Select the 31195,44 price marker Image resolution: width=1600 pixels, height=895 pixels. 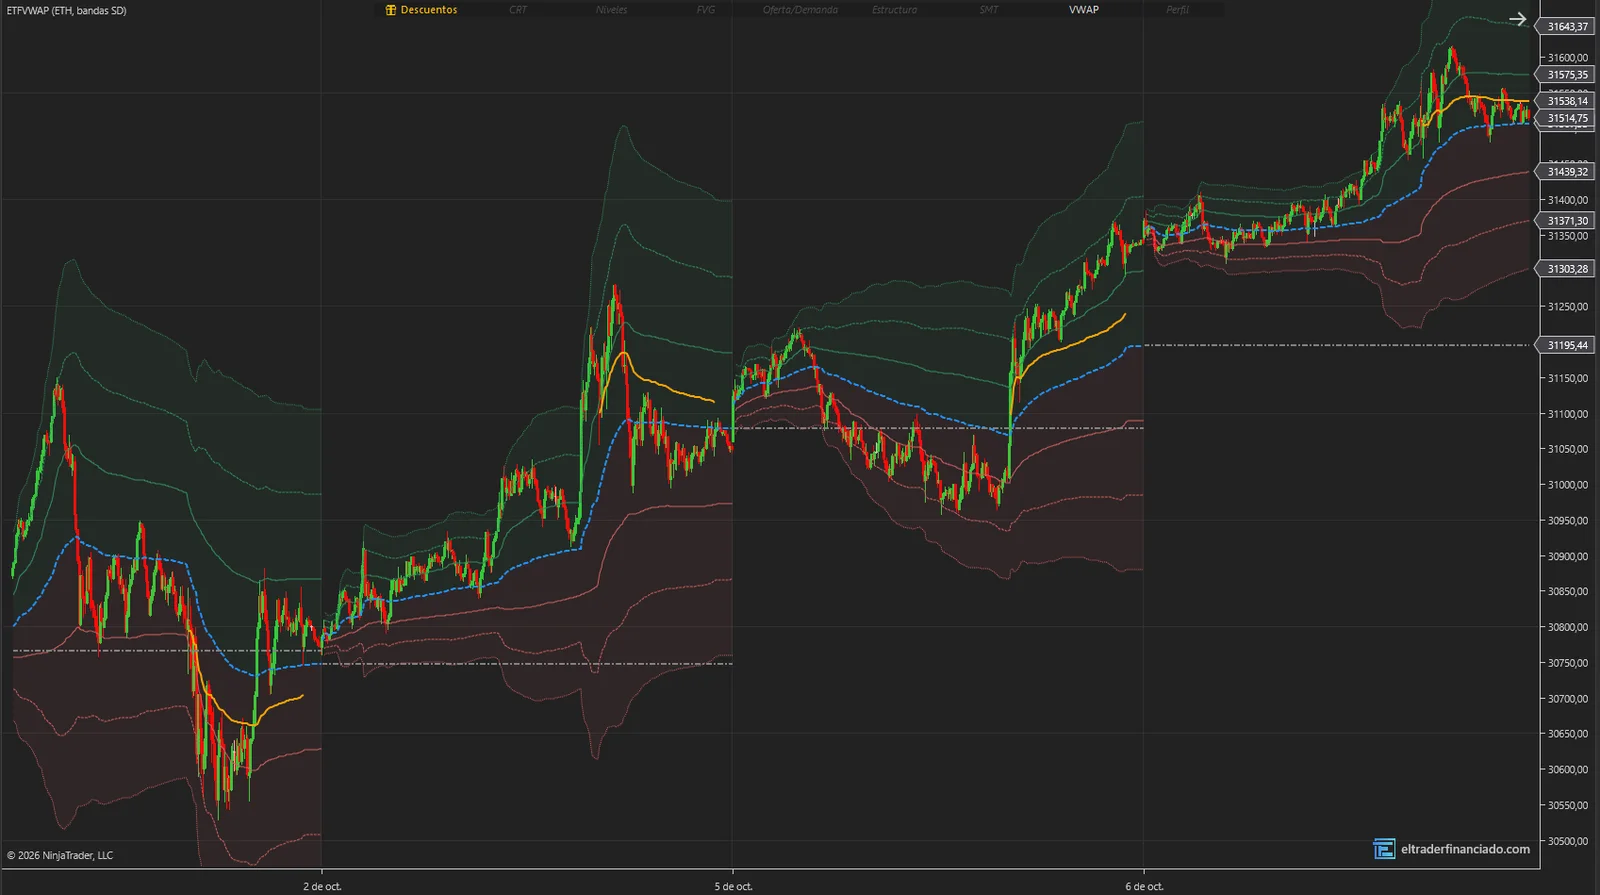(x=1566, y=345)
